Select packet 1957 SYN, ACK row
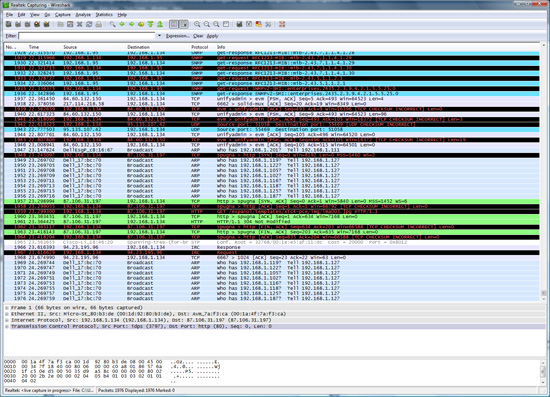Screen dimensions: 550x397 coord(272,201)
